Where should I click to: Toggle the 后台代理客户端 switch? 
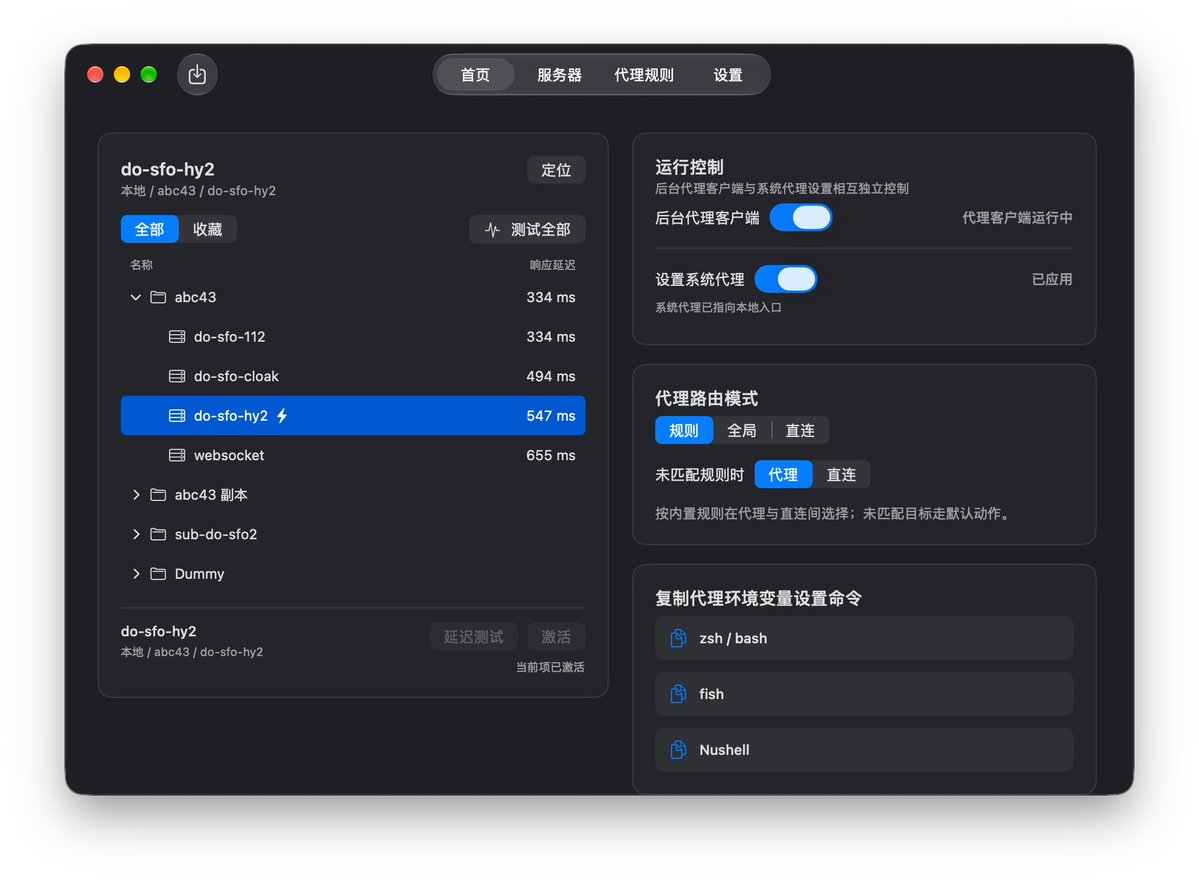(x=801, y=218)
